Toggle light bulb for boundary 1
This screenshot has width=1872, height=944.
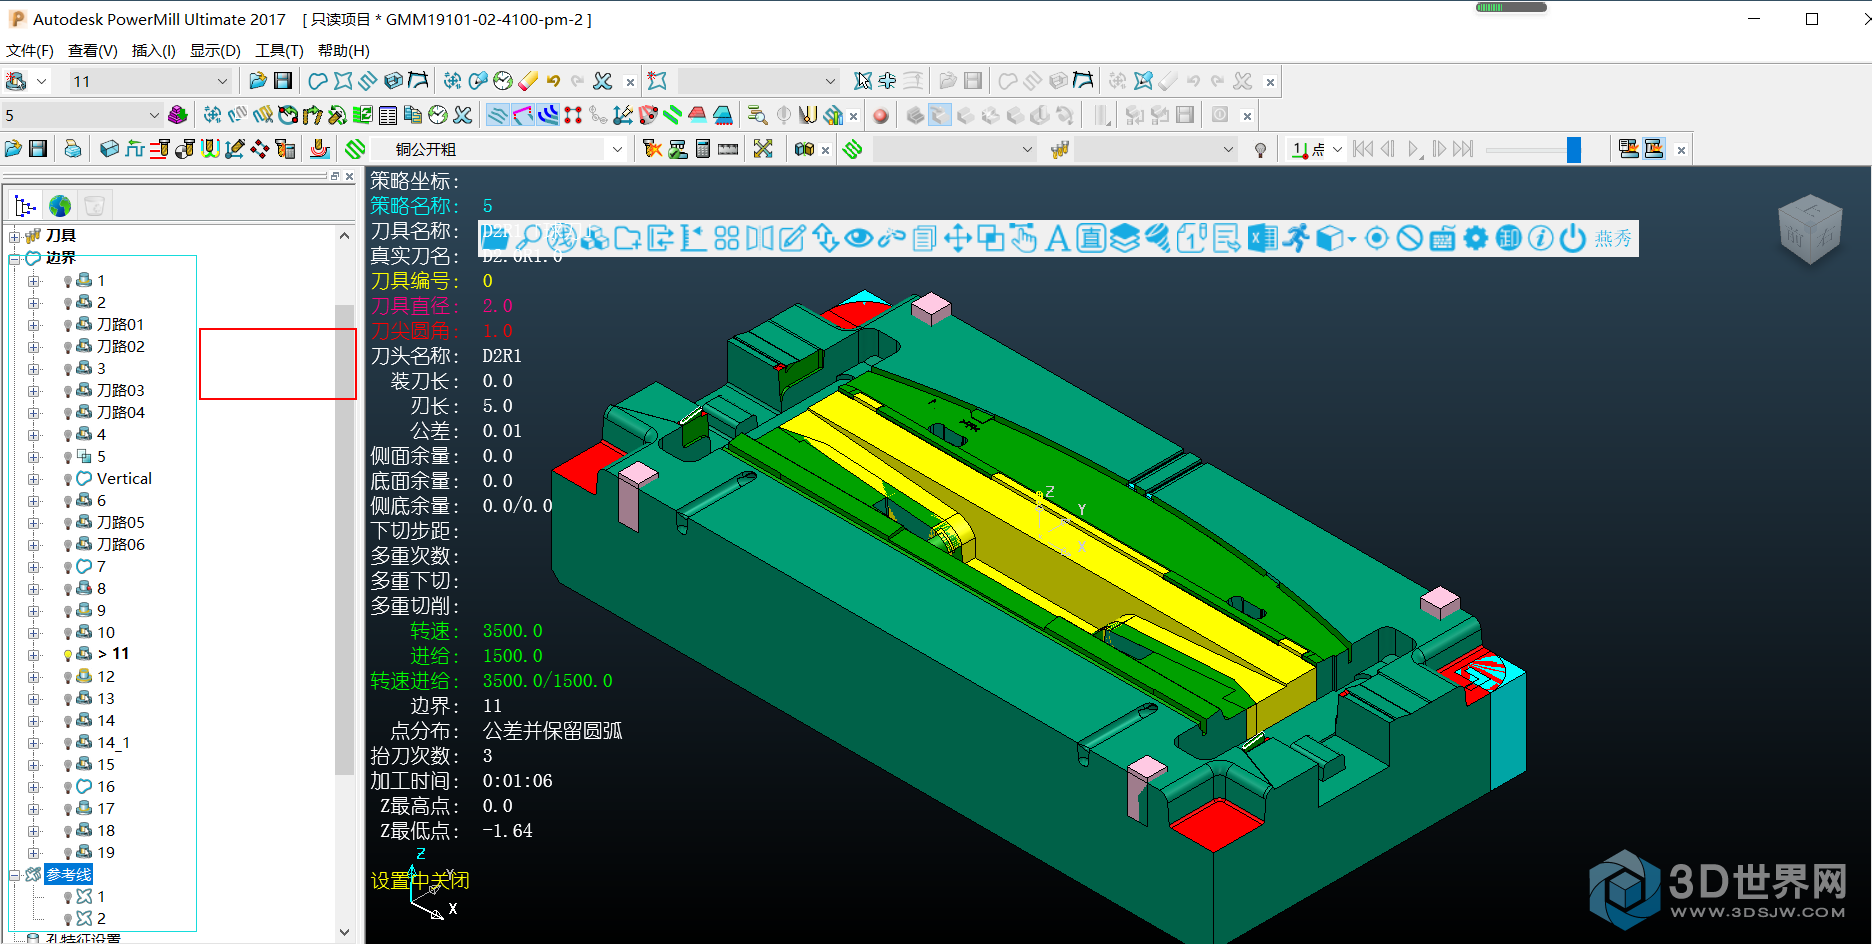click(x=68, y=281)
